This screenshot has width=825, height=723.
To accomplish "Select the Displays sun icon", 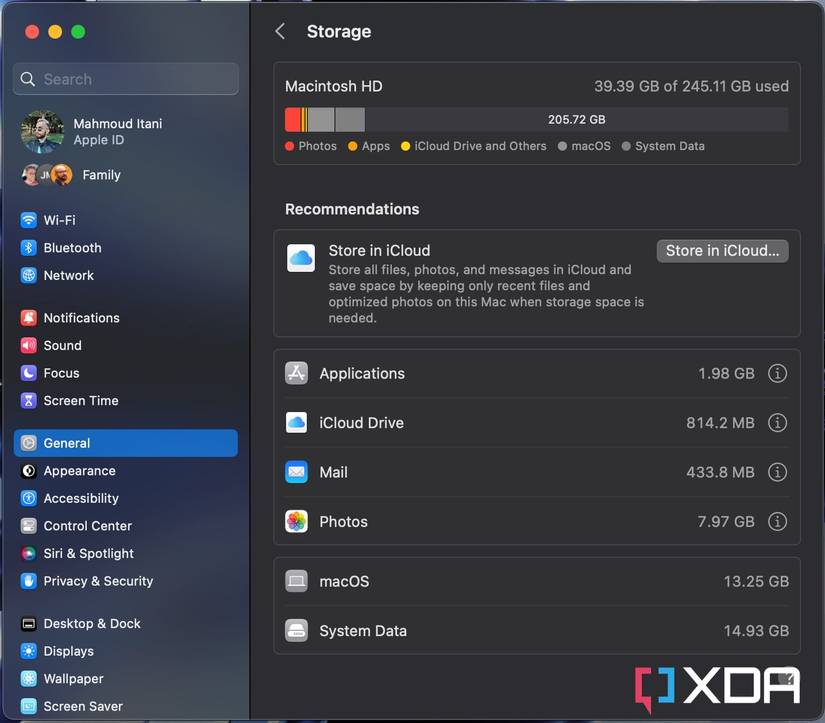I will point(28,651).
